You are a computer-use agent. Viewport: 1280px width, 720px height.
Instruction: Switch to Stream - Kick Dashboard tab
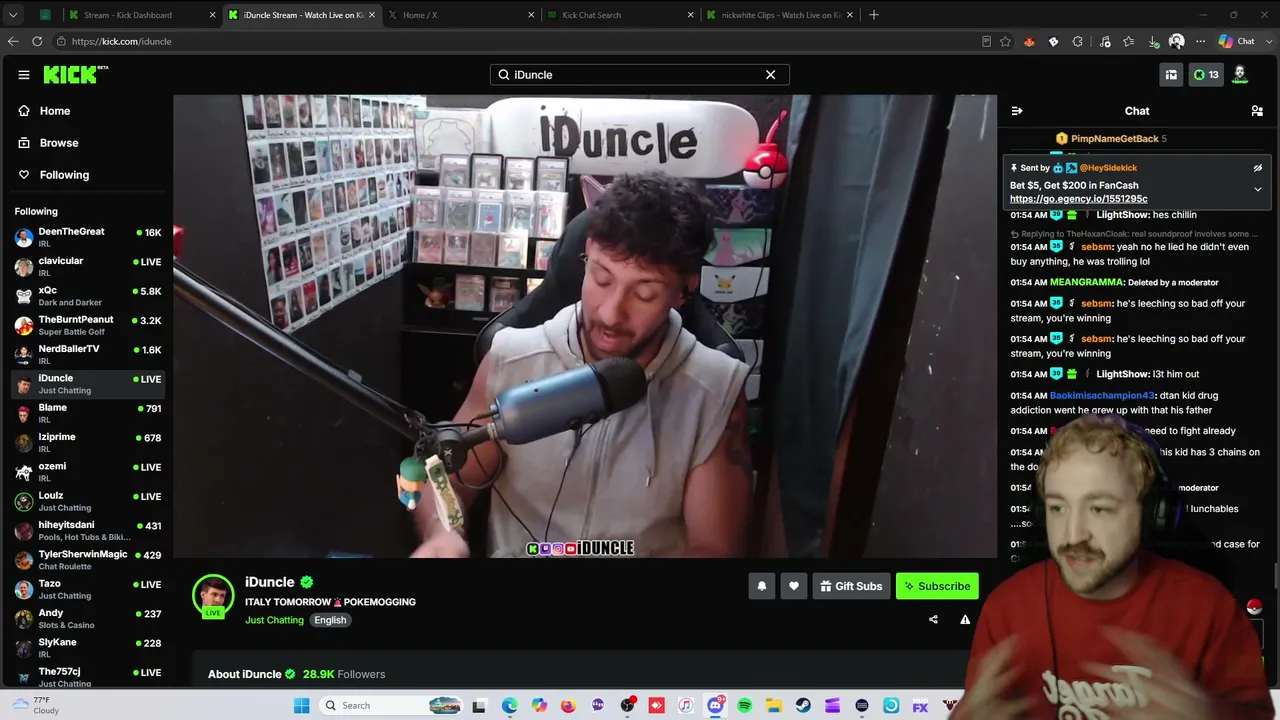[x=141, y=15]
